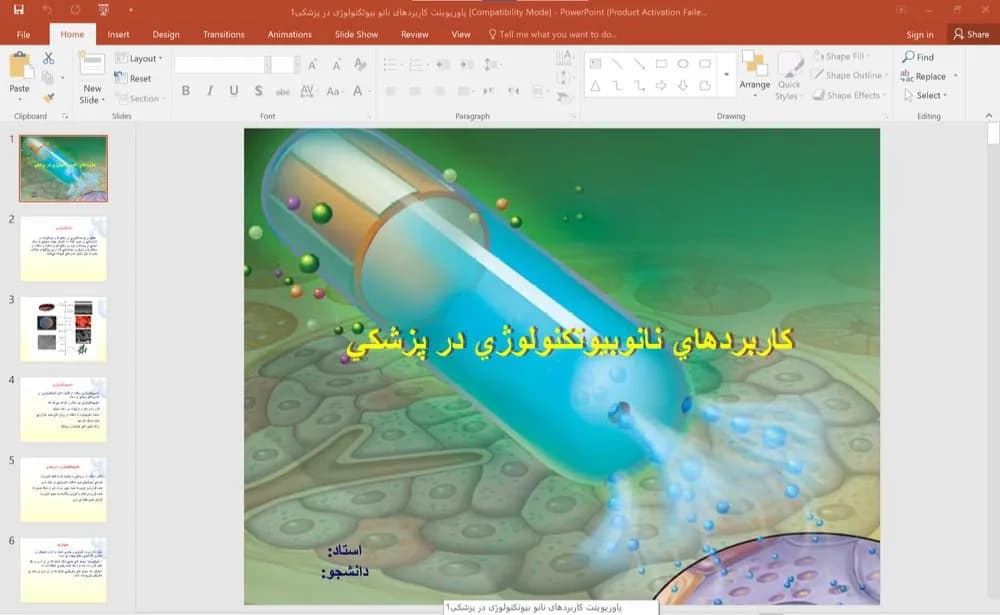Select the Down Arrow shape in gallery

click(683, 85)
